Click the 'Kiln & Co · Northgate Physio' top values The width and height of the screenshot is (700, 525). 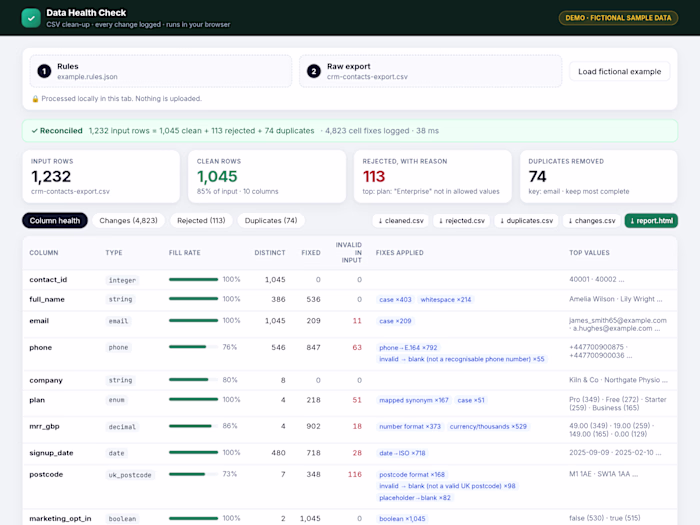point(618,380)
